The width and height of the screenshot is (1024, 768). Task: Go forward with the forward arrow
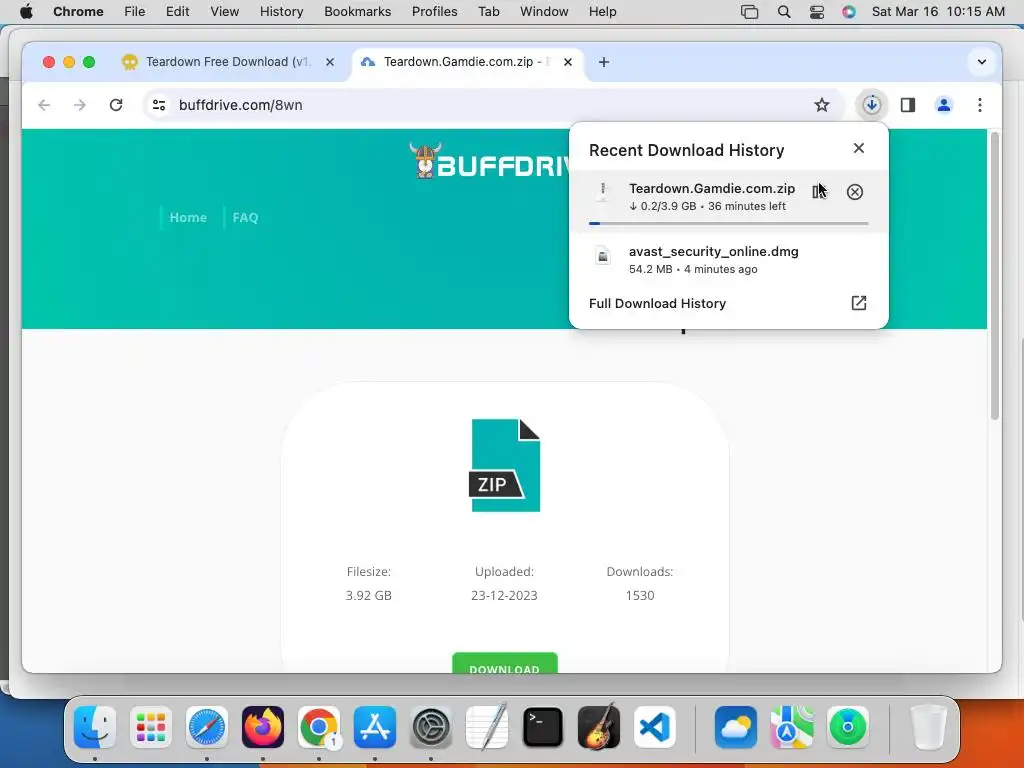tap(80, 105)
